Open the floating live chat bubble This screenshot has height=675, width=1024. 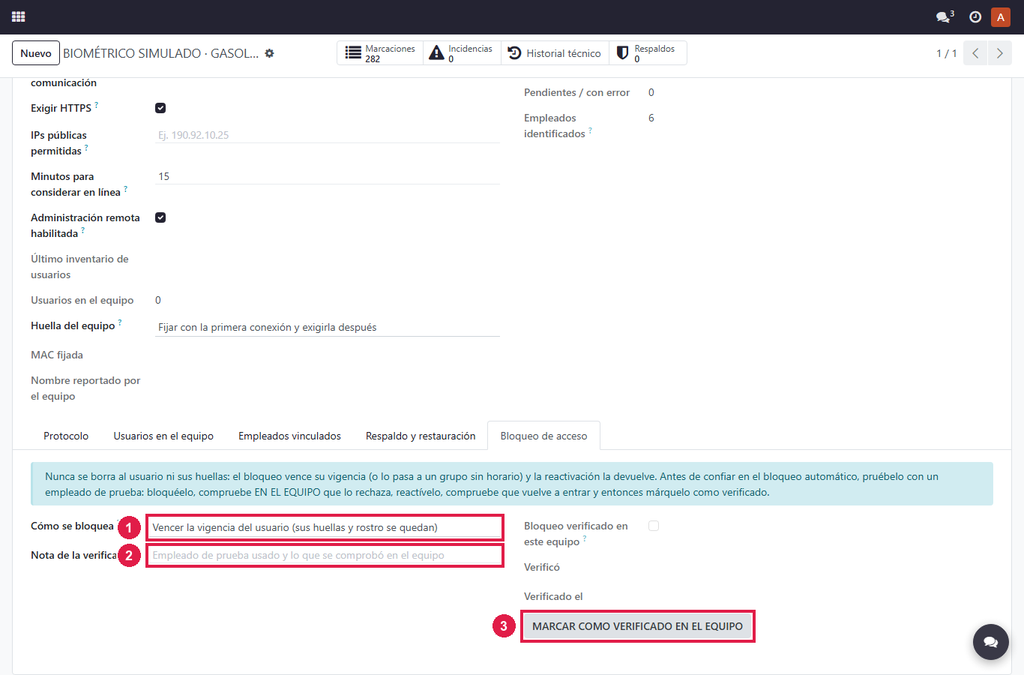[x=991, y=642]
